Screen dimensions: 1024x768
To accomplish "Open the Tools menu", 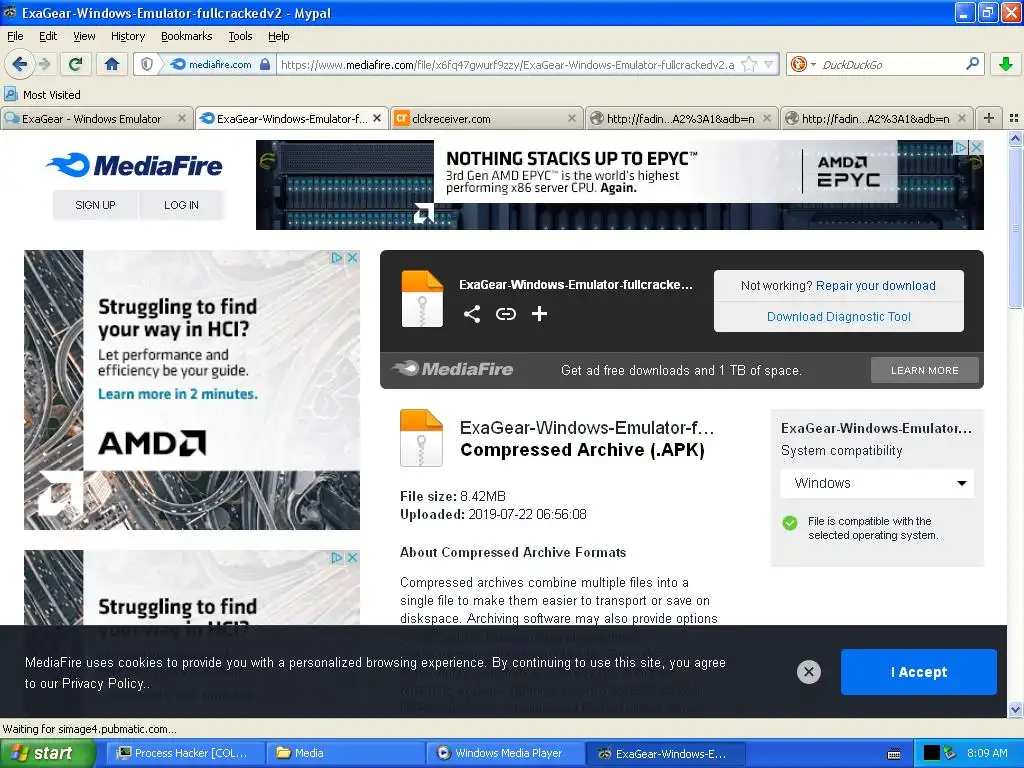I will (x=240, y=37).
